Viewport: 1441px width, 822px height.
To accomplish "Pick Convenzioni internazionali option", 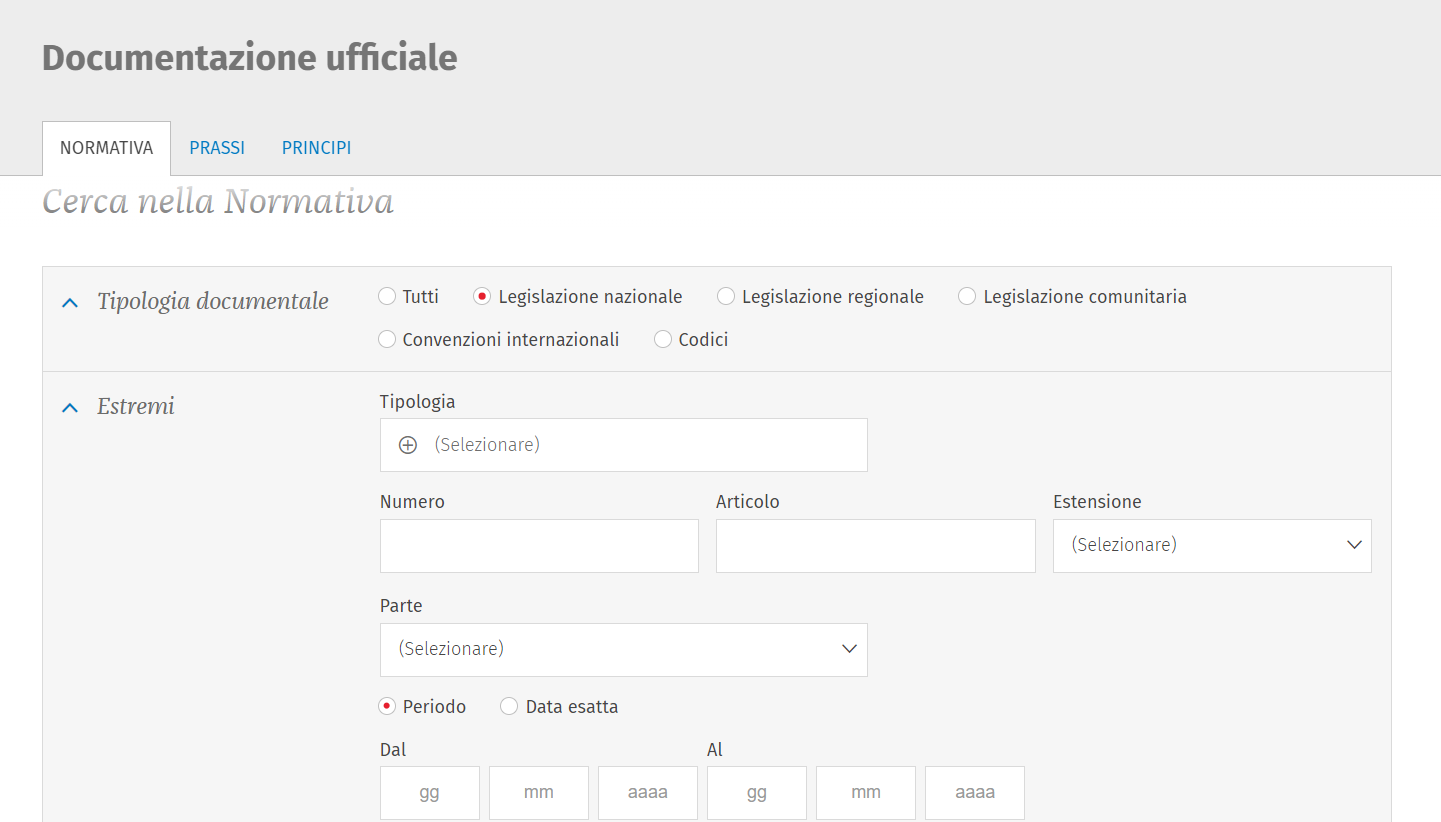I will (x=387, y=340).
